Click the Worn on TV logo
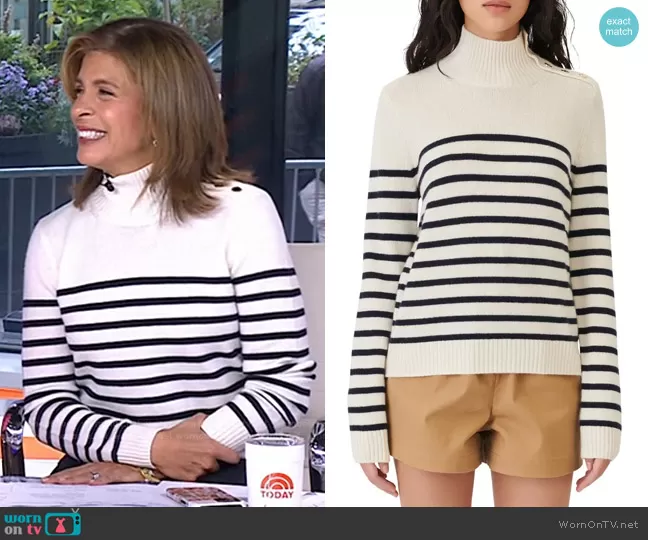Screen dimensions: 648x540 pyautogui.click(x=43, y=523)
